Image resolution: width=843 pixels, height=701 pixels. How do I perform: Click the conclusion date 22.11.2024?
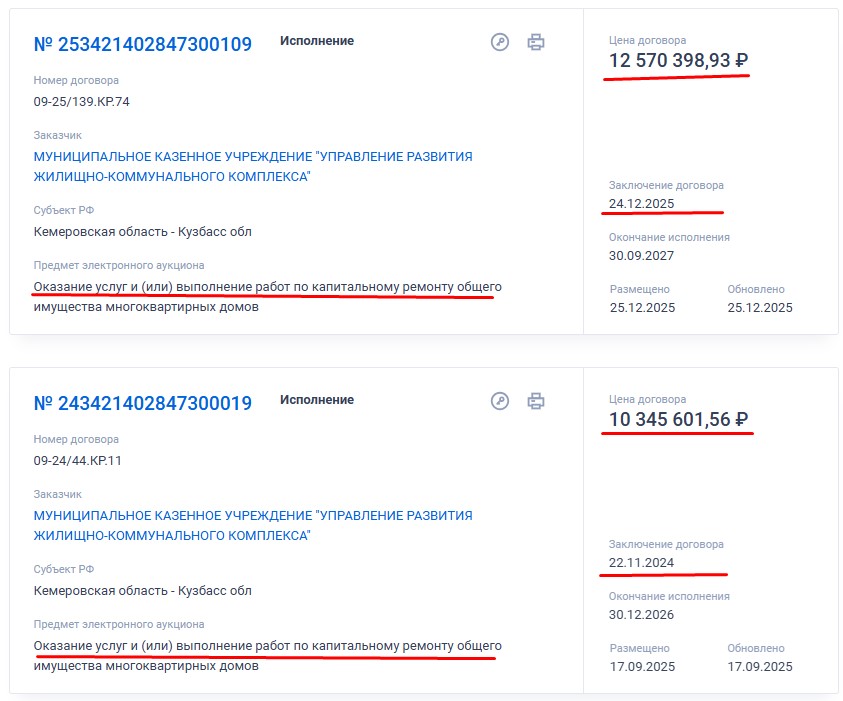641,562
